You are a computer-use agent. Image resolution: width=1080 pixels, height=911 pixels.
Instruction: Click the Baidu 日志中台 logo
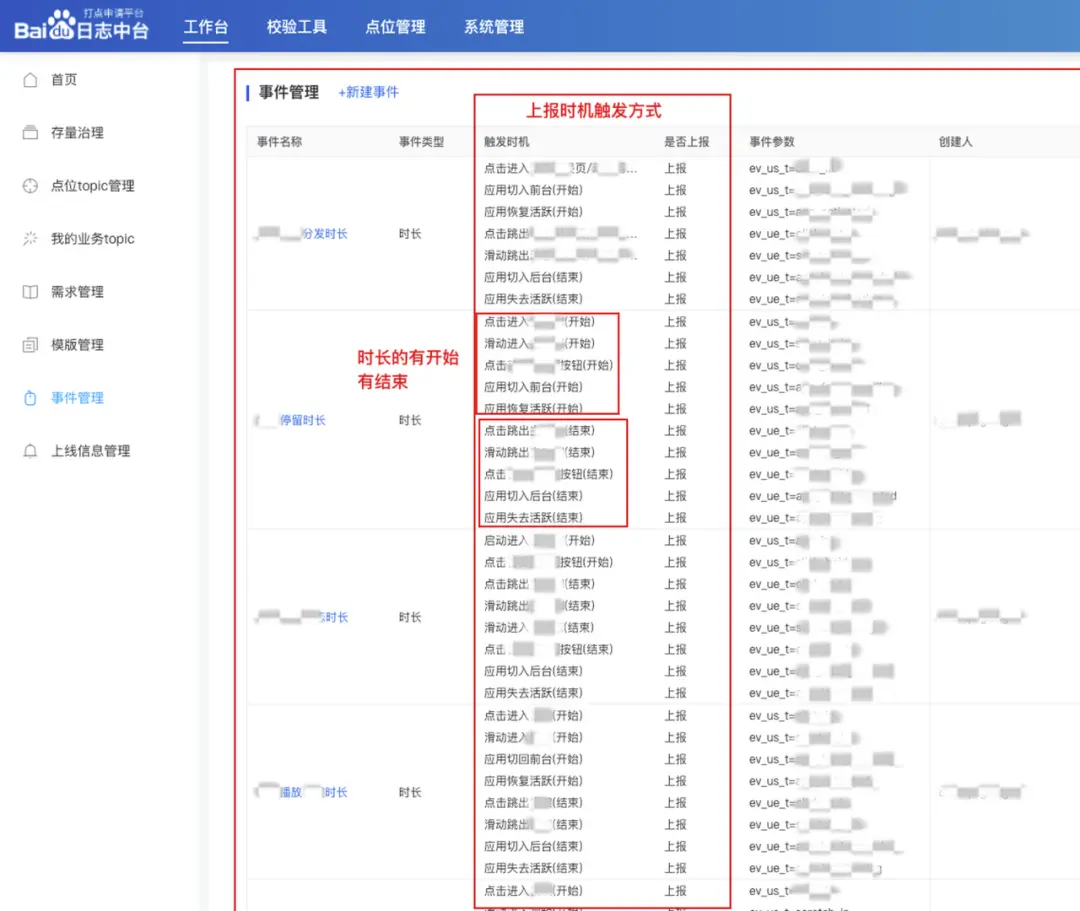click(x=81, y=25)
